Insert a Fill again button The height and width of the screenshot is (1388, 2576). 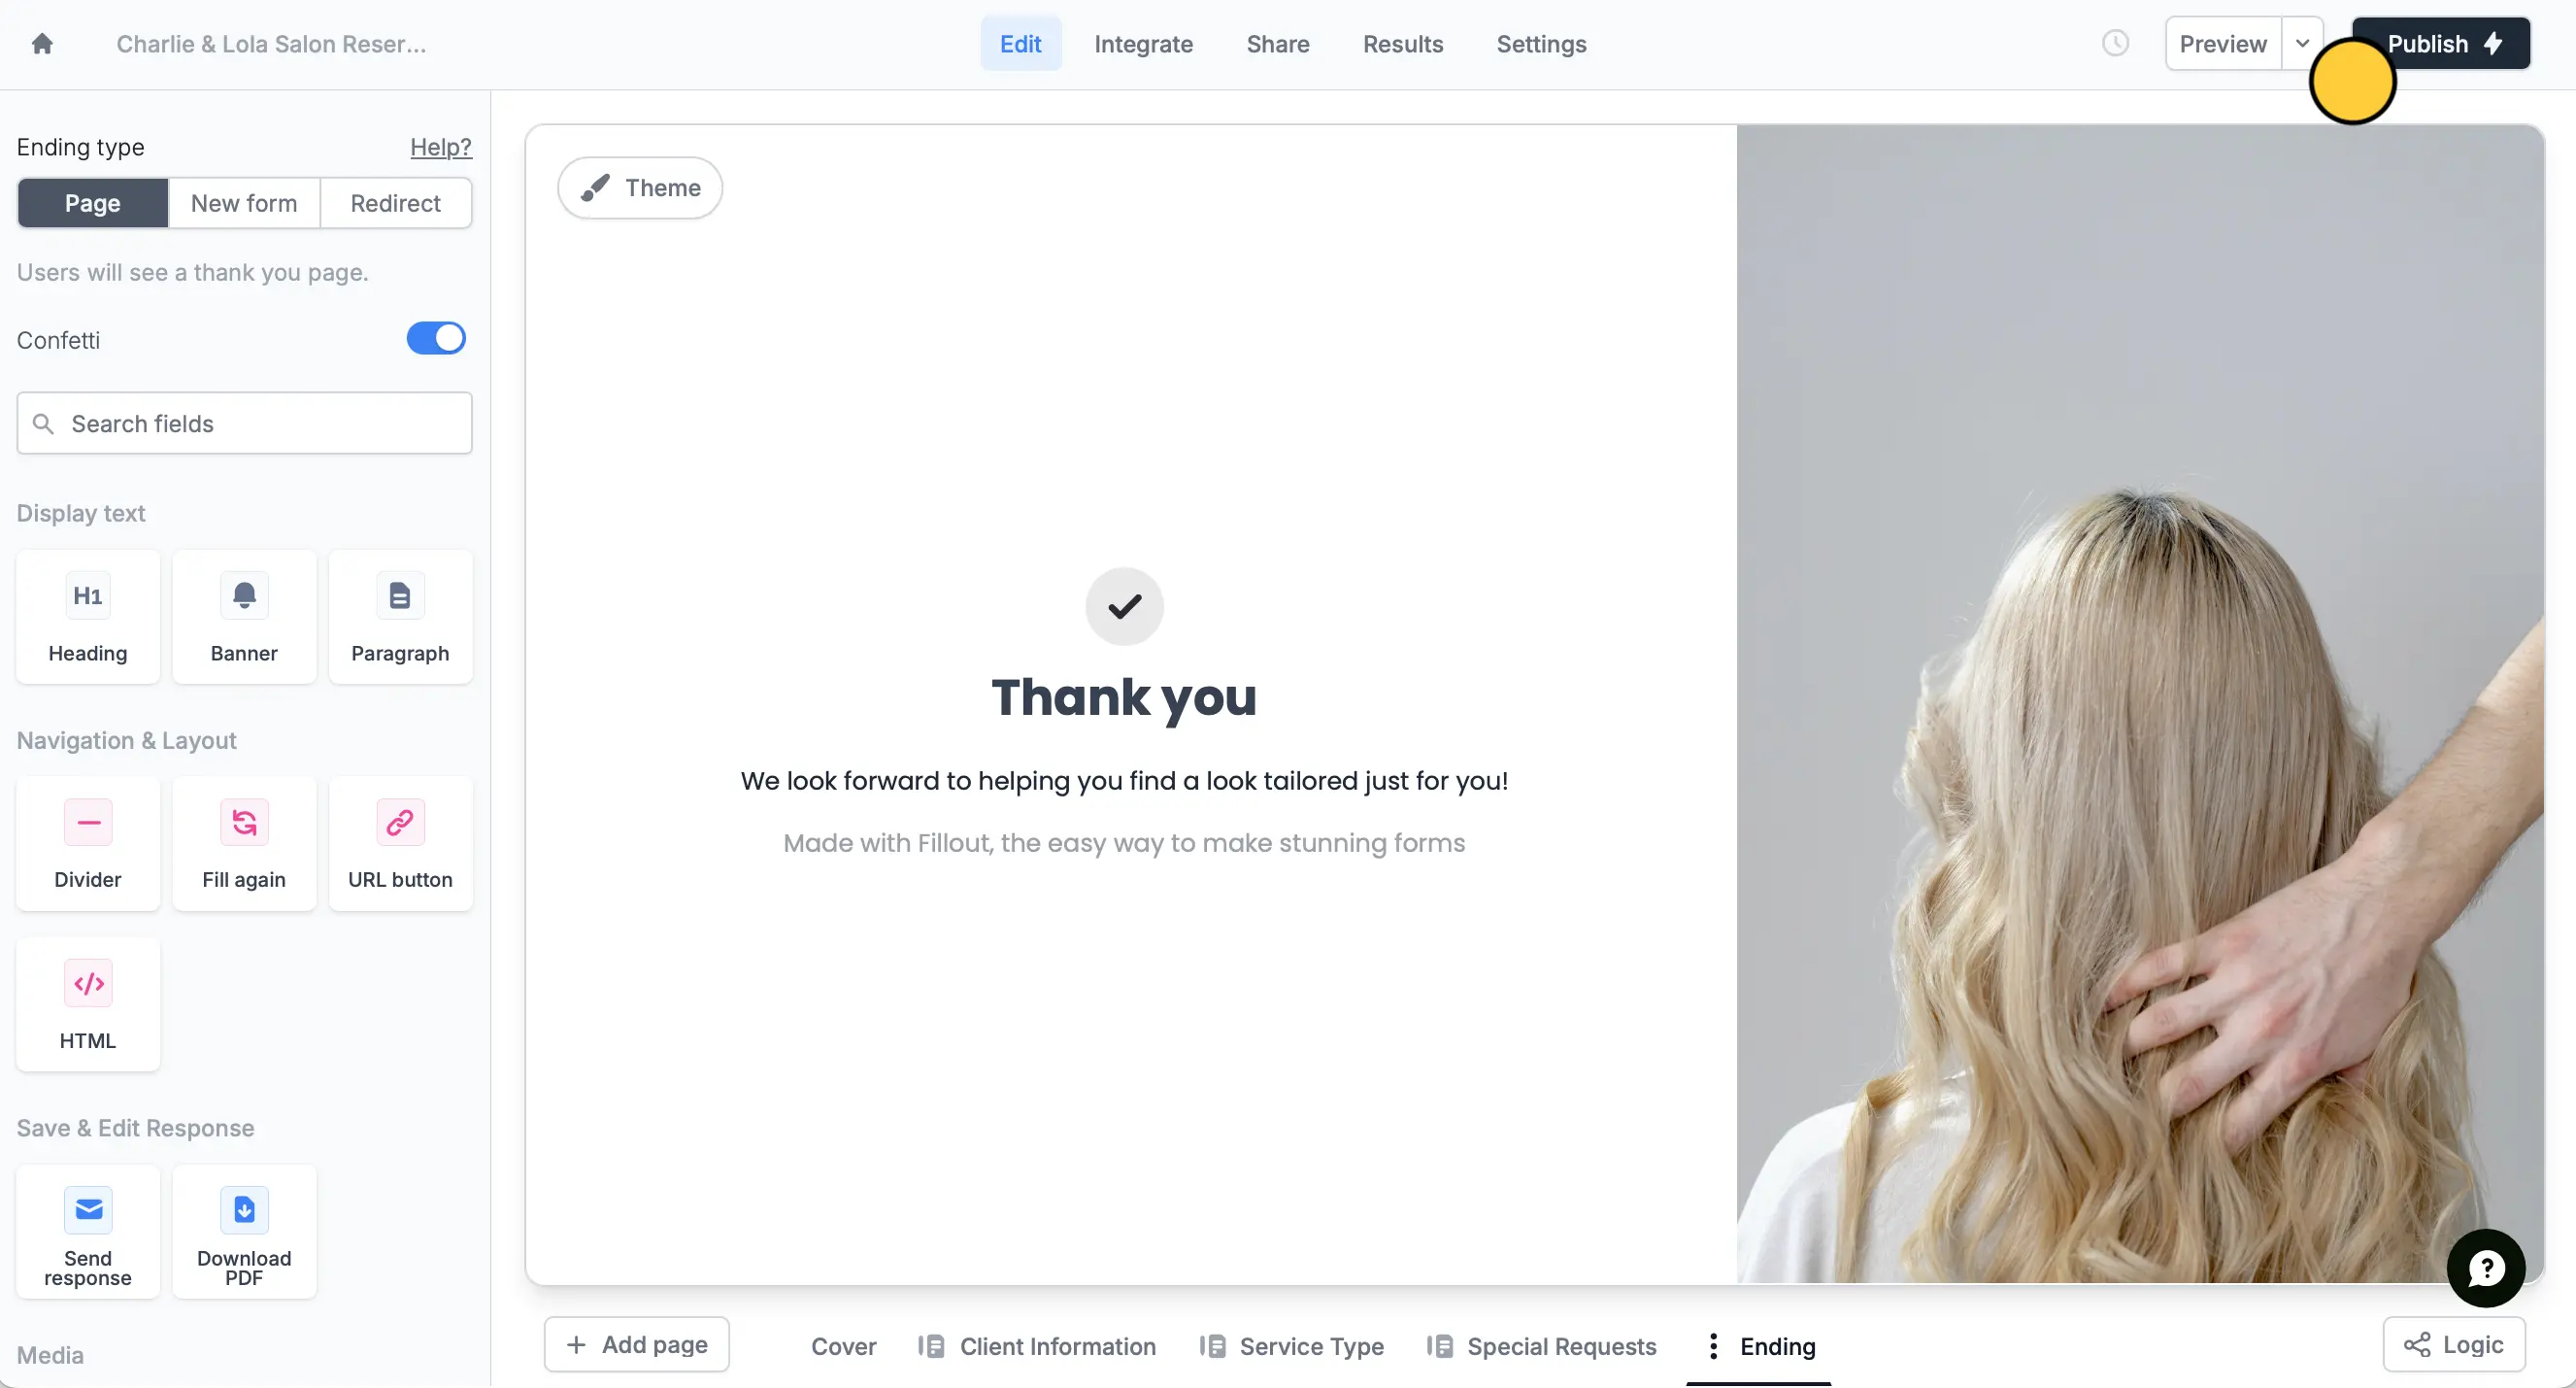tap(244, 844)
